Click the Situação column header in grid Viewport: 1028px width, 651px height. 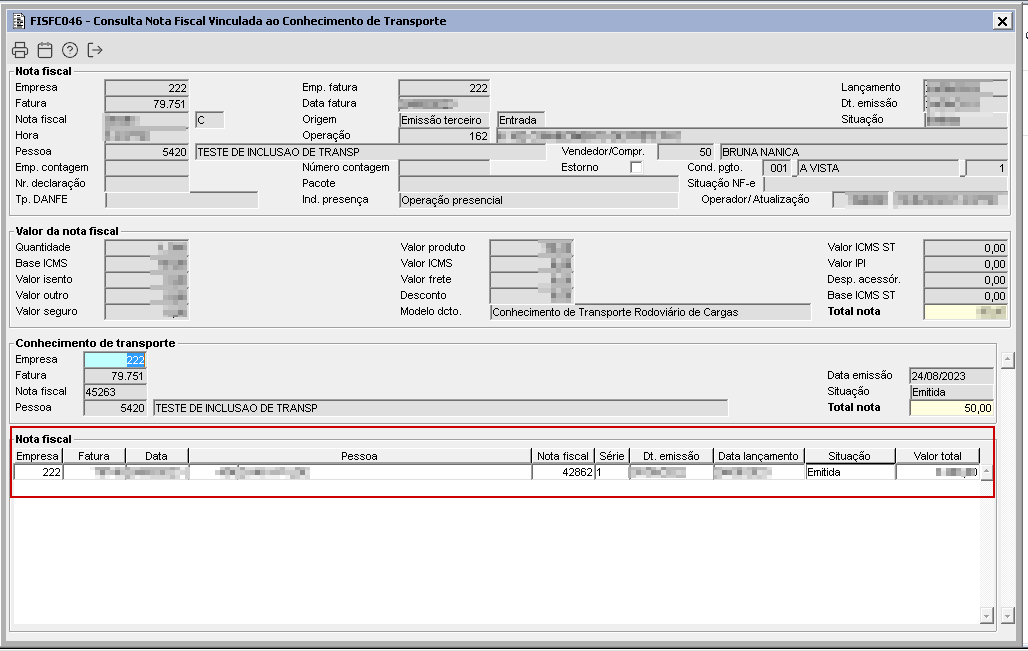[x=850, y=456]
